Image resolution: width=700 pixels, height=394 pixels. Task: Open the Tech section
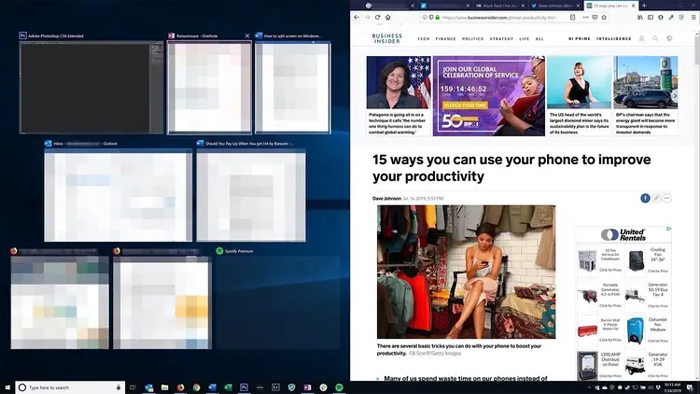coord(423,39)
